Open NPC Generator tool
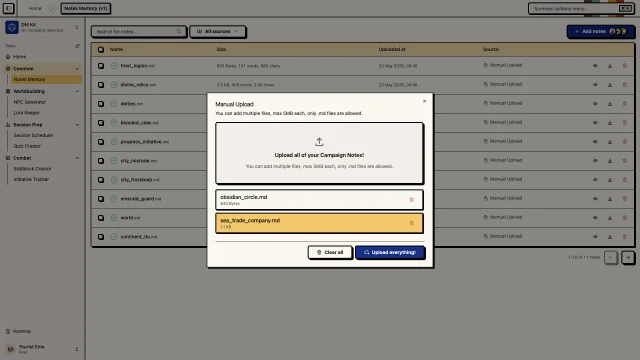The width and height of the screenshot is (640, 360). [30, 102]
